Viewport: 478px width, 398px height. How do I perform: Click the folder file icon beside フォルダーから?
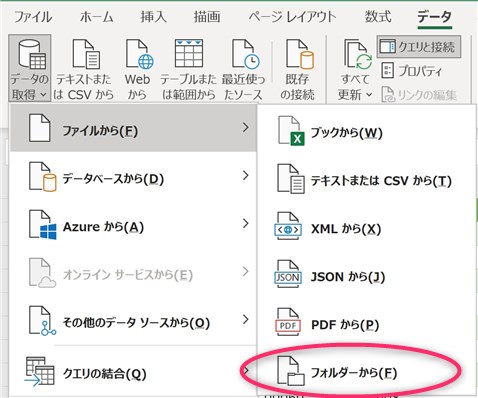pyautogui.click(x=291, y=371)
